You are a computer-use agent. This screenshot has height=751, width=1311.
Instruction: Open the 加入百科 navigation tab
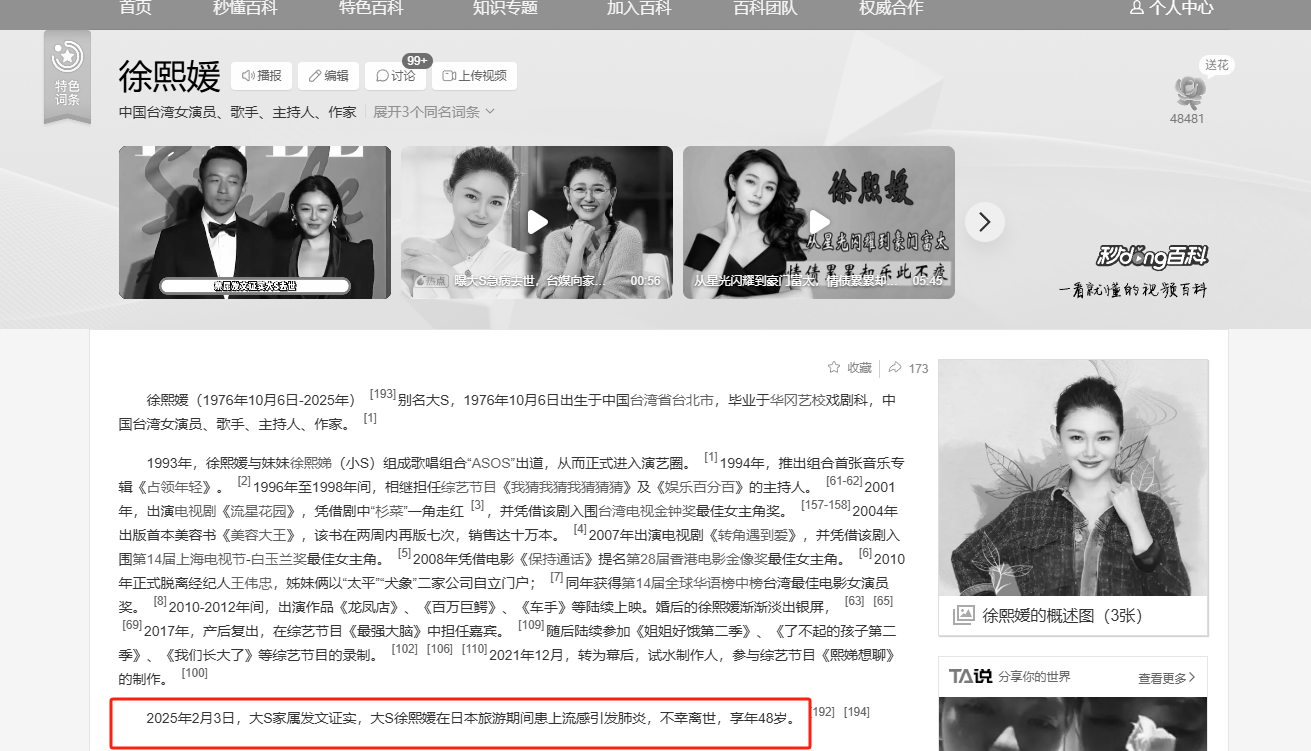click(639, 8)
